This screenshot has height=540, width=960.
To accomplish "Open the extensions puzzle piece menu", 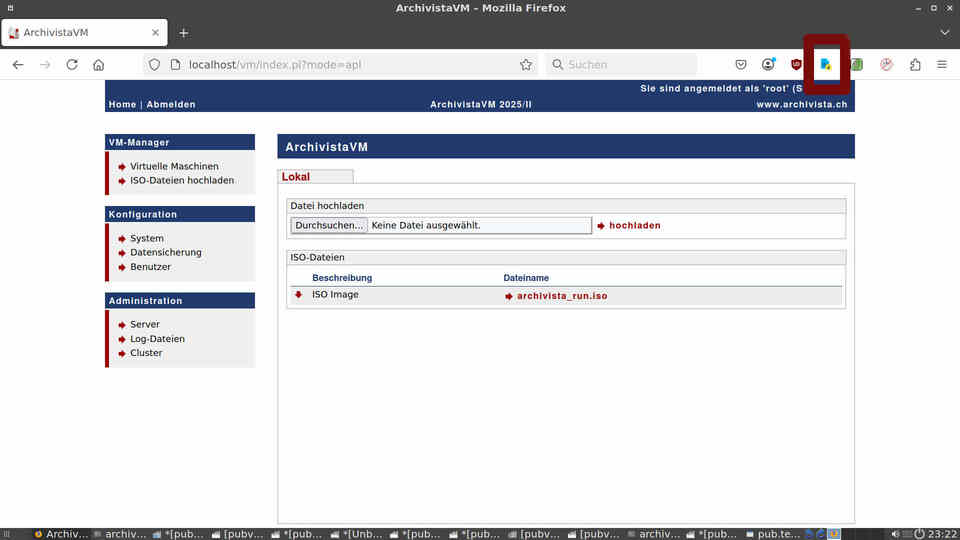I will click(x=915, y=64).
